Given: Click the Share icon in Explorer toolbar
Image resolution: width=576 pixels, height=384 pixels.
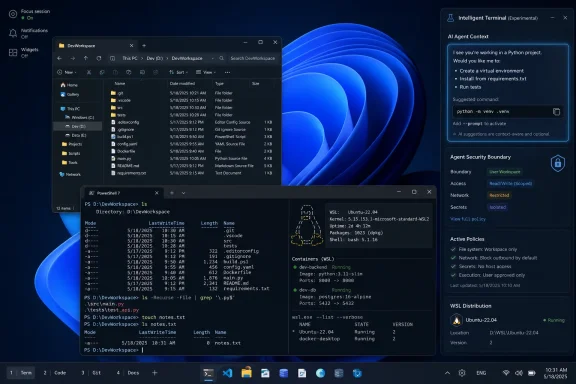Looking at the screenshot, I should (x=142, y=72).
